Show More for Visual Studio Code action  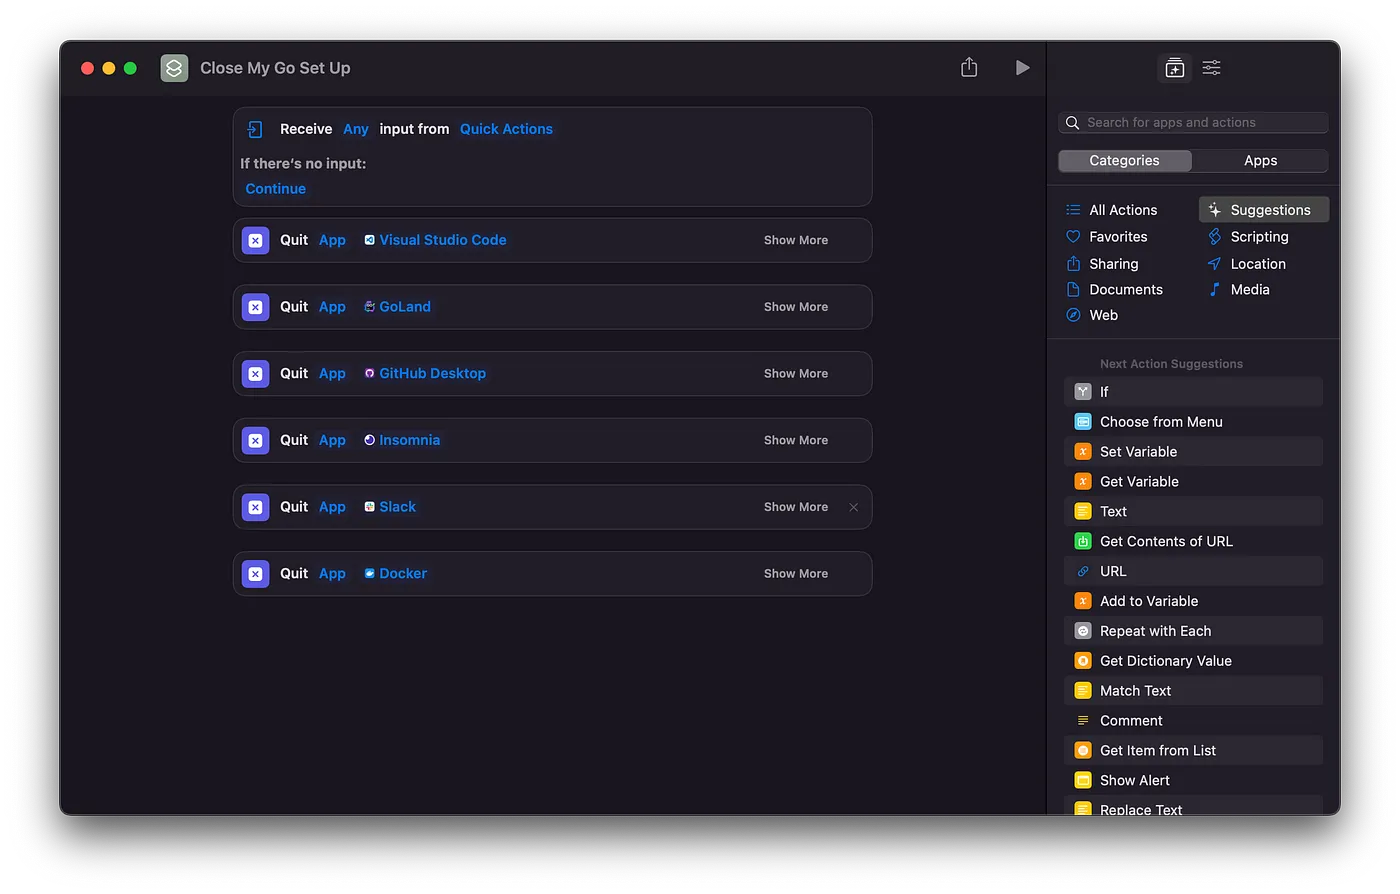[796, 240]
